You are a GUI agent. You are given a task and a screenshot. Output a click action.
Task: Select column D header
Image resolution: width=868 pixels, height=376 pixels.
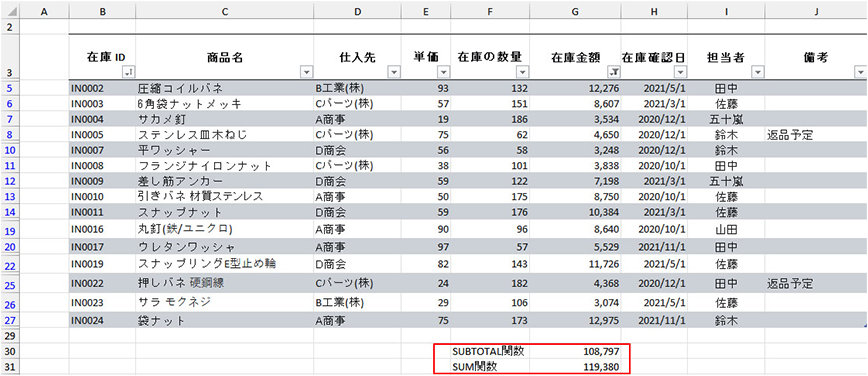click(358, 11)
